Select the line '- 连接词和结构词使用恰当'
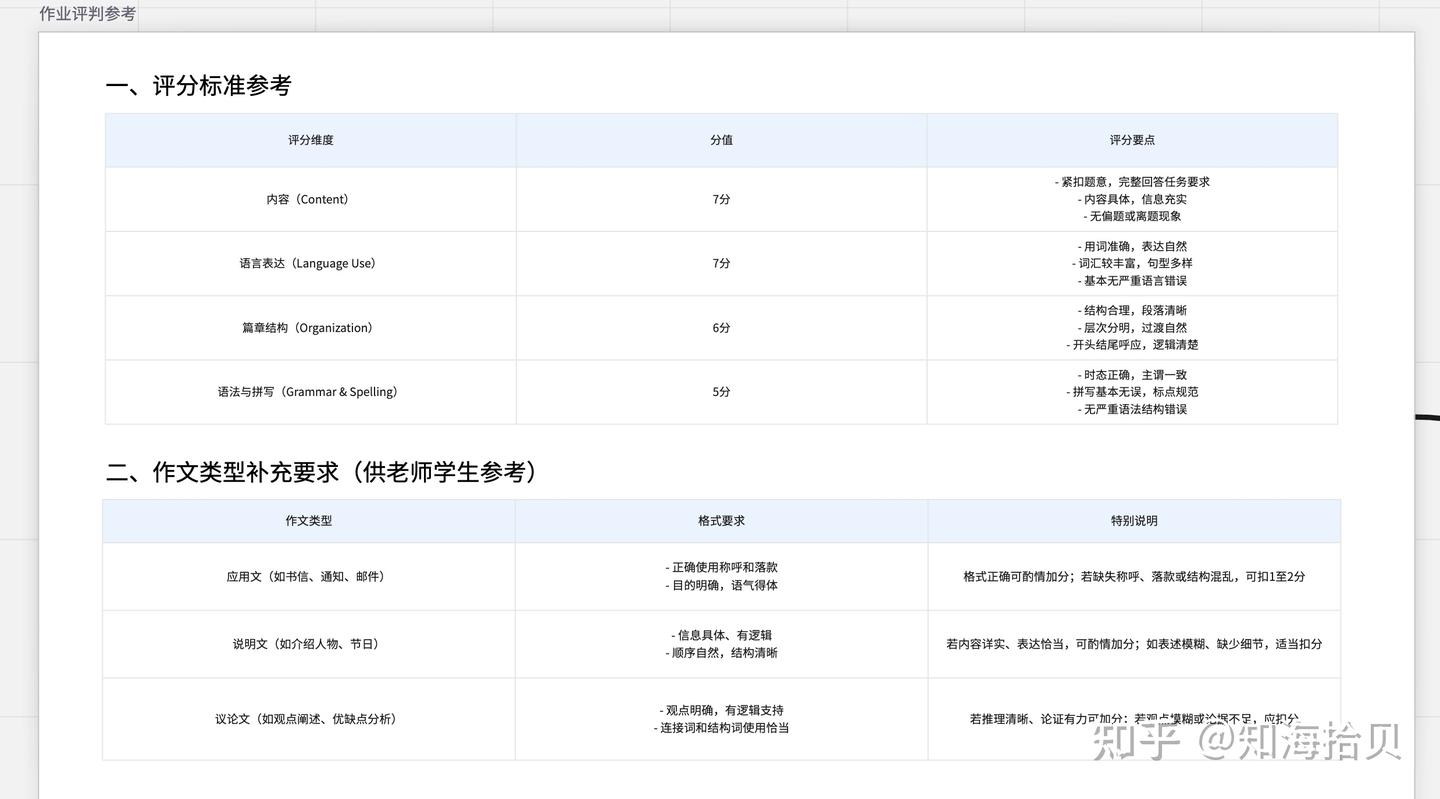Image resolution: width=1440 pixels, height=799 pixels. point(721,728)
